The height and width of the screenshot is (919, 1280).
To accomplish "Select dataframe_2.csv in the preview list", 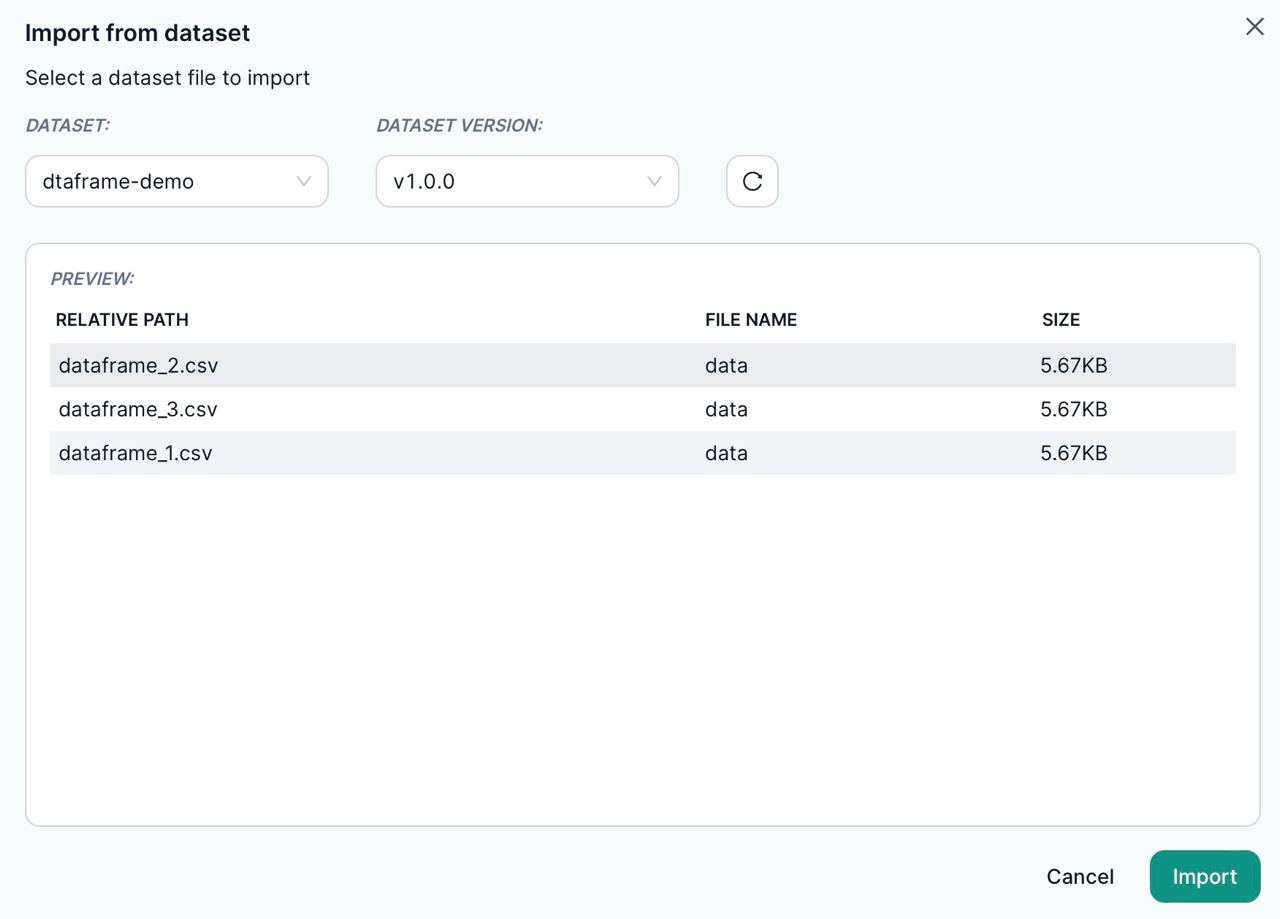I will click(x=137, y=365).
